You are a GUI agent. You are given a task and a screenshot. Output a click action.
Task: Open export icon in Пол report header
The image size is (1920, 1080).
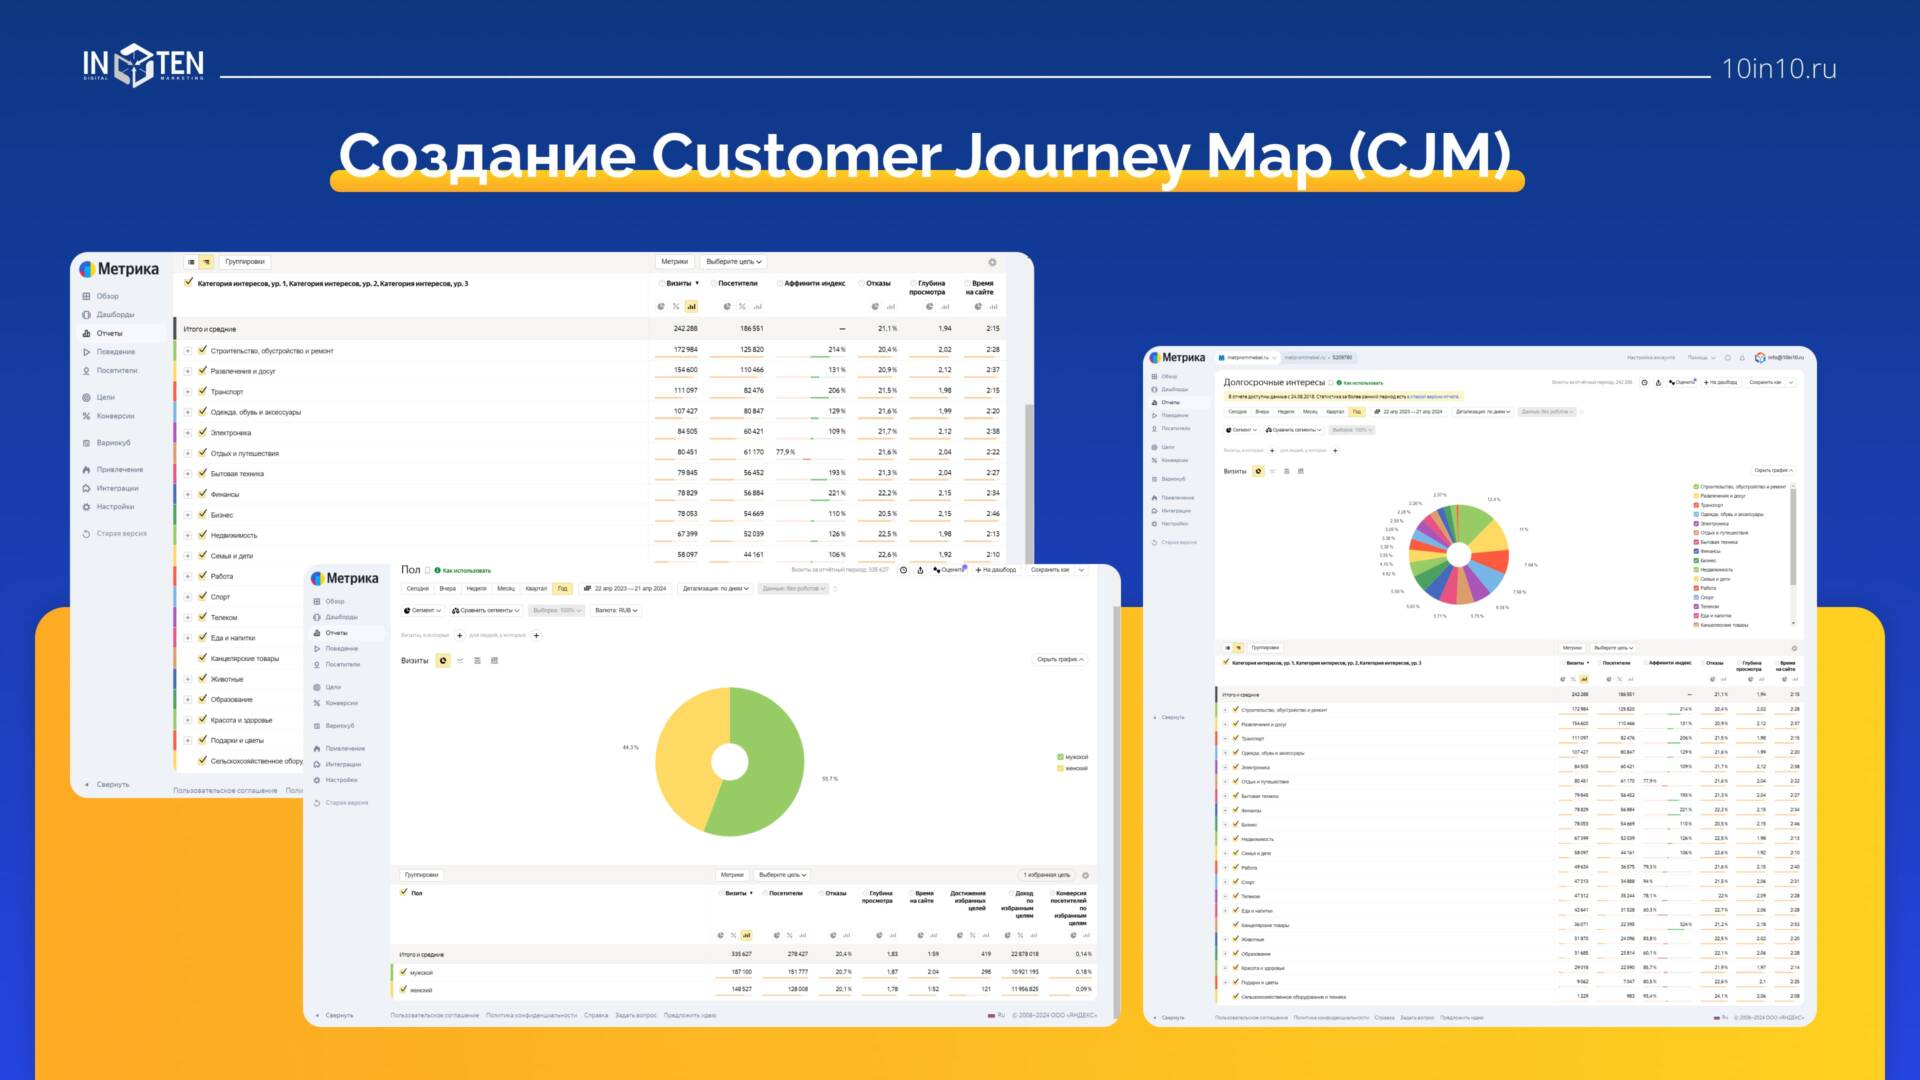920,570
